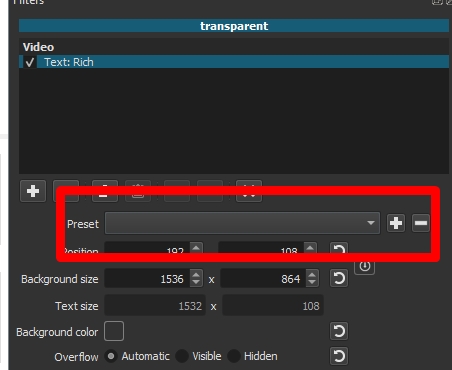Click the transparent clip title bar

coord(234,26)
